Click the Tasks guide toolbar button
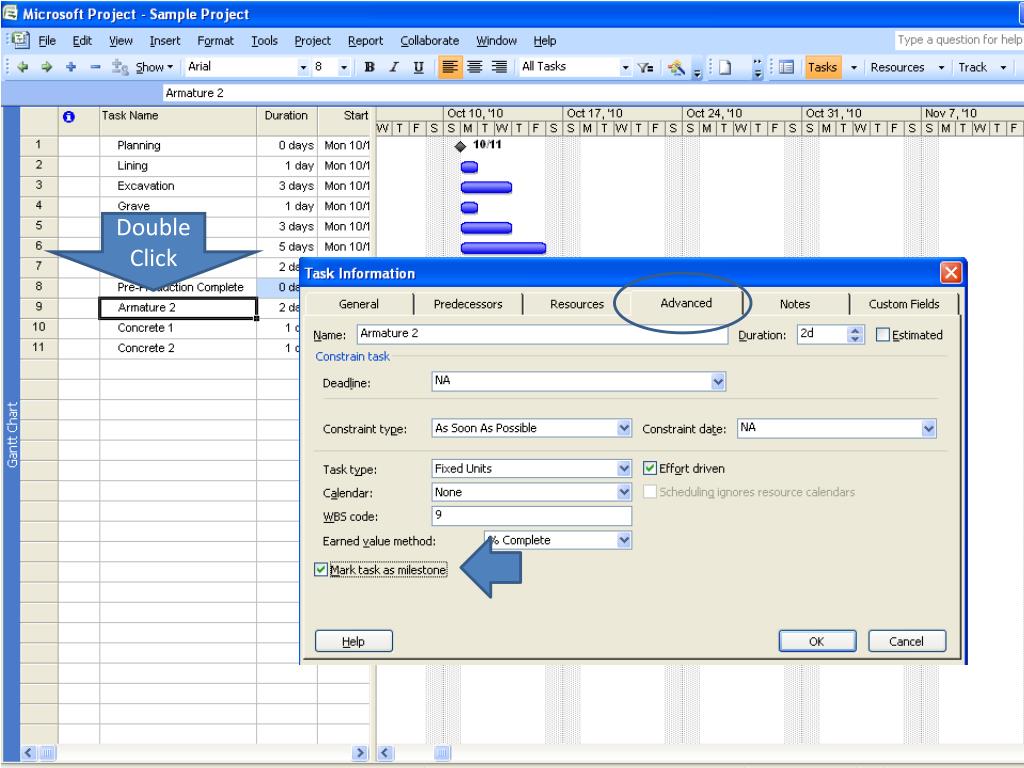The image size is (1024, 768). point(822,67)
